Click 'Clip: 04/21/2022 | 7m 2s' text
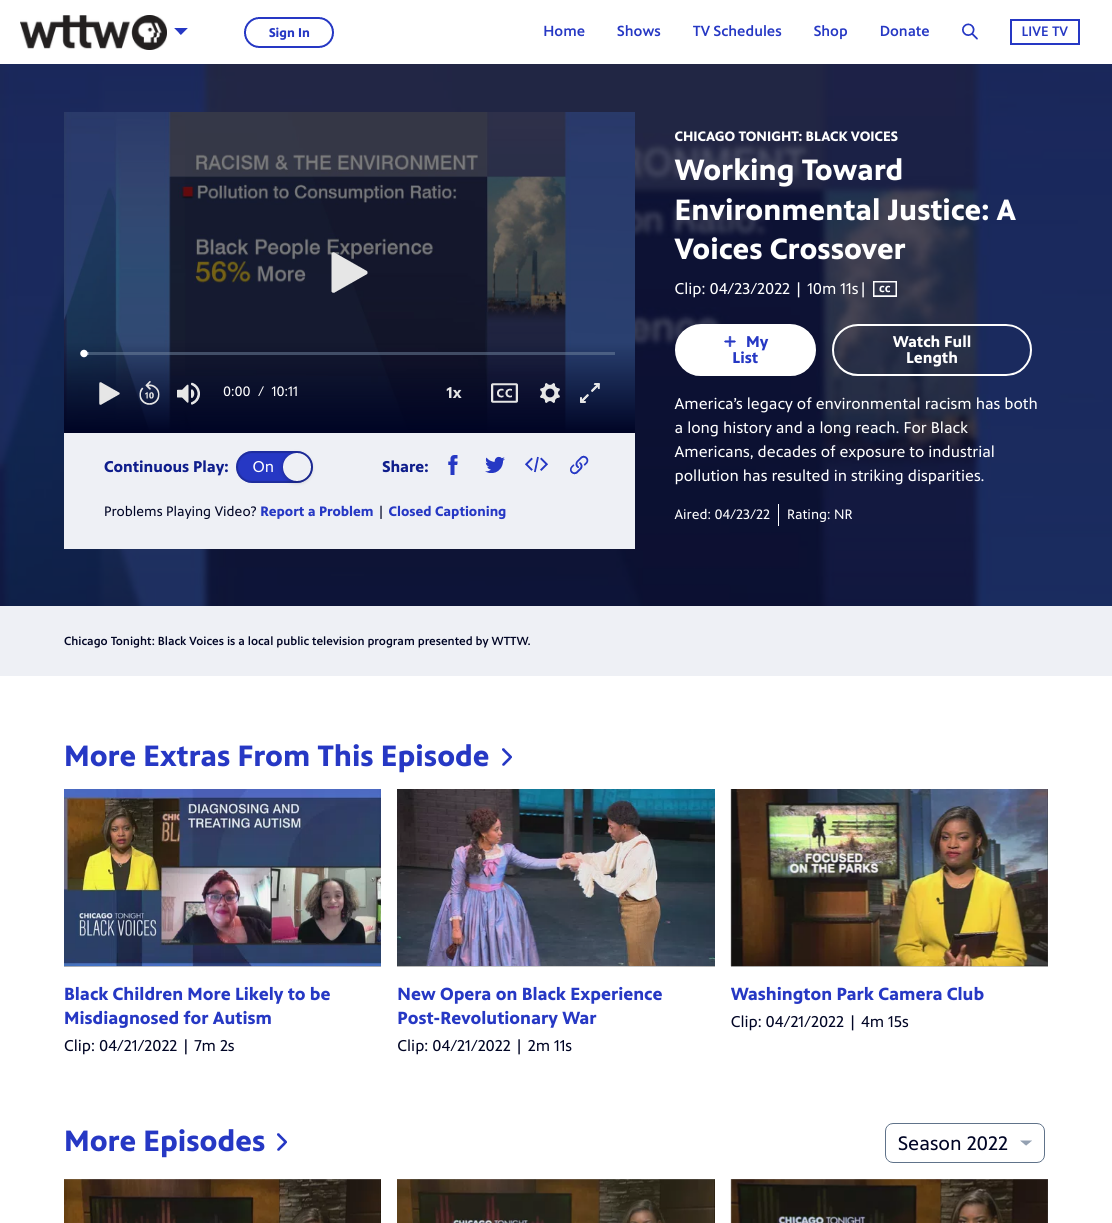1112x1223 pixels. (149, 1046)
